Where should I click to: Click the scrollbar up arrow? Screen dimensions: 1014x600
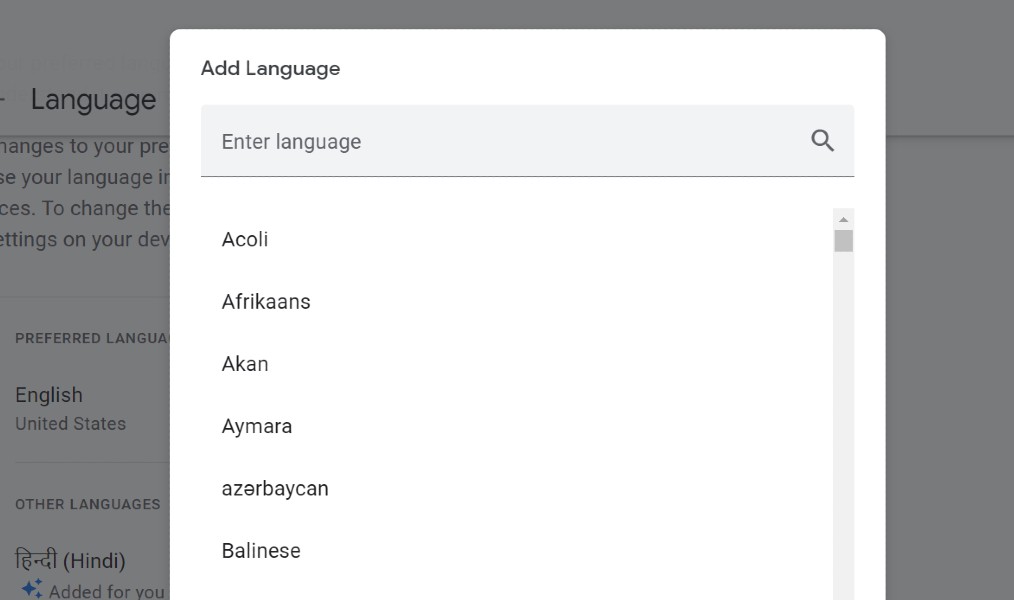pyautogui.click(x=843, y=219)
